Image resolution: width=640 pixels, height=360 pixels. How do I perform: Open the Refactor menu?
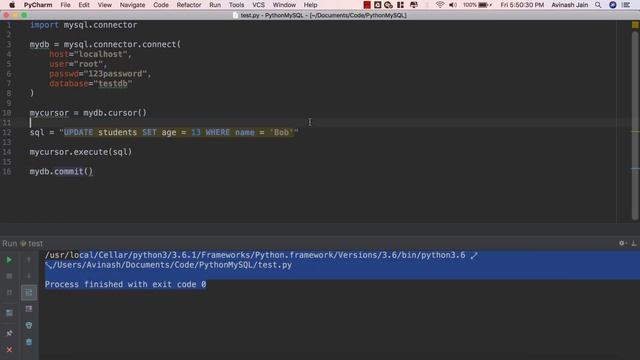(189, 5)
